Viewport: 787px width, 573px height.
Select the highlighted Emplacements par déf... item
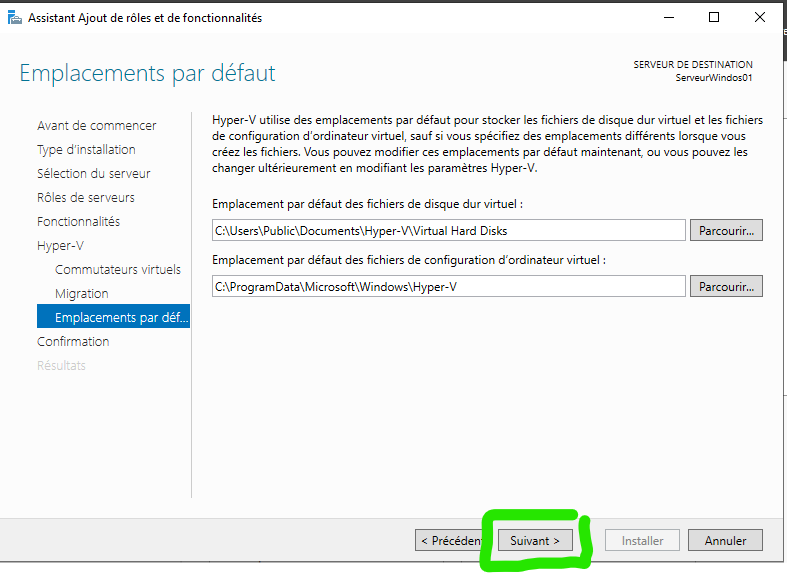113,317
